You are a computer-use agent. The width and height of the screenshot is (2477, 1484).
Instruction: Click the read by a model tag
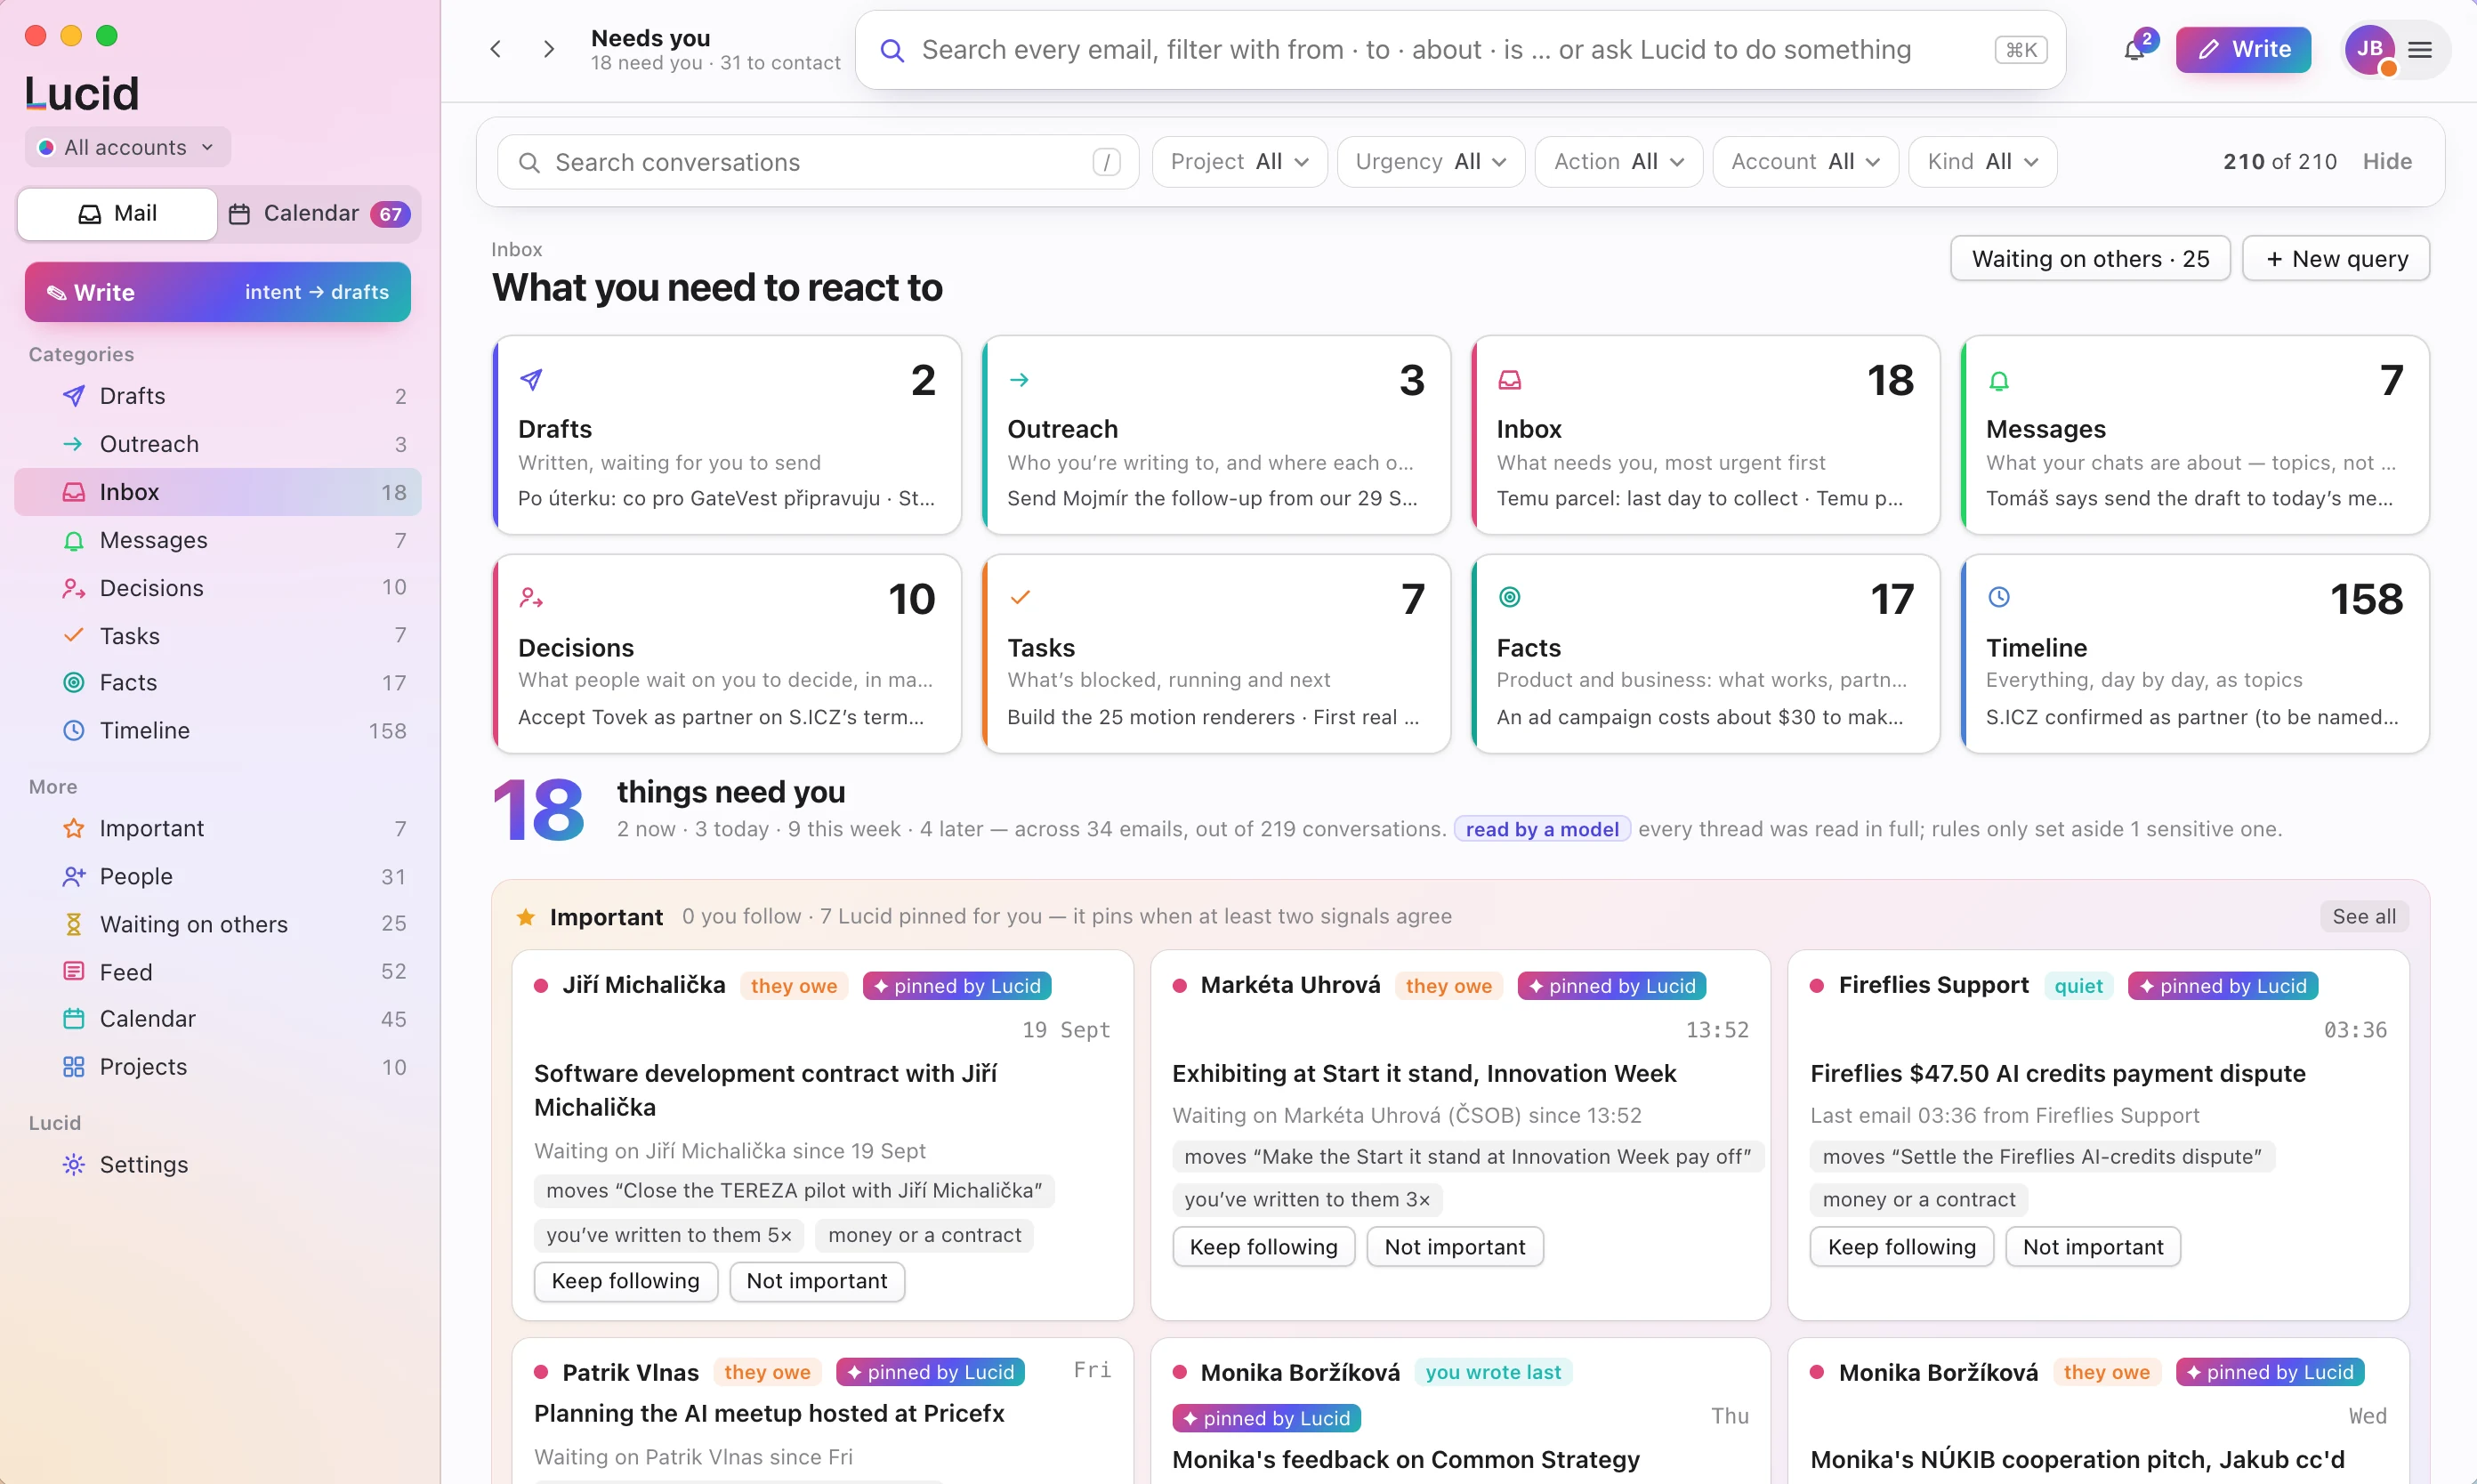[1541, 829]
